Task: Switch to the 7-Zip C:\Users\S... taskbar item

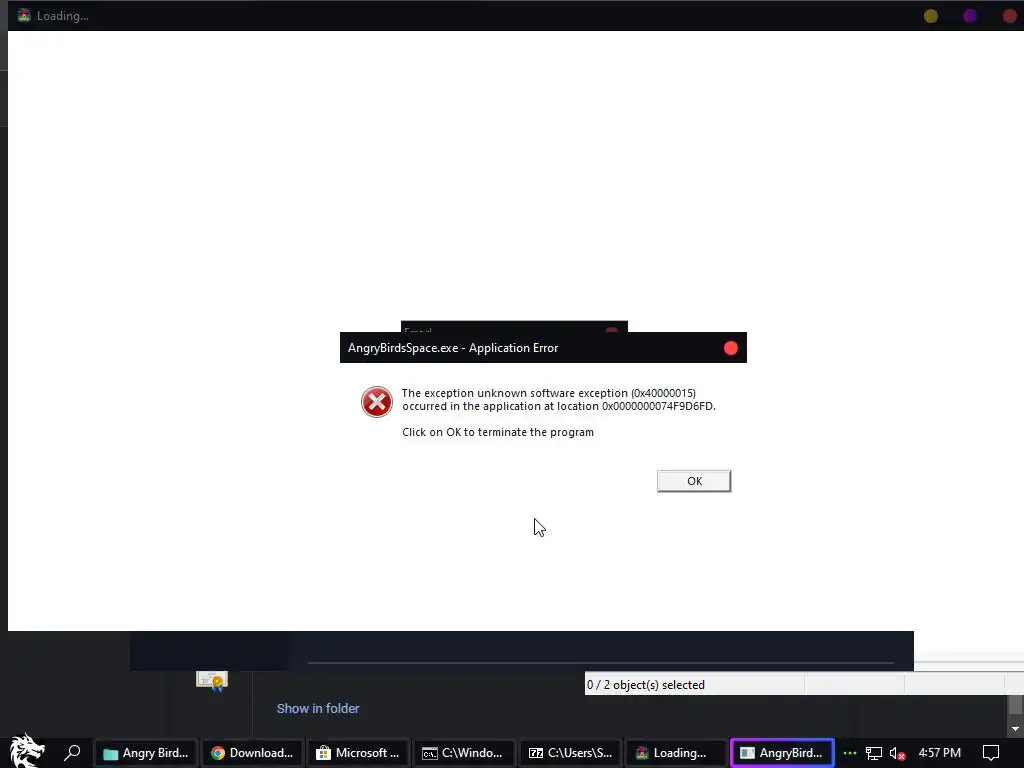Action: 570,753
